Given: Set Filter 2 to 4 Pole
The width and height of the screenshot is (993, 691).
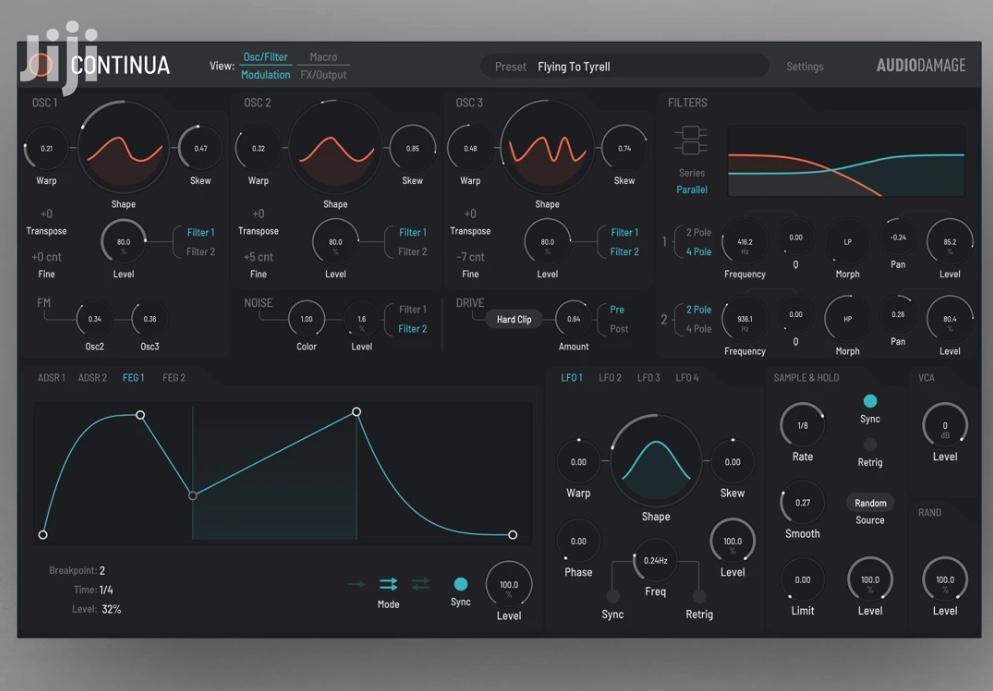Looking at the screenshot, I should (x=699, y=329).
